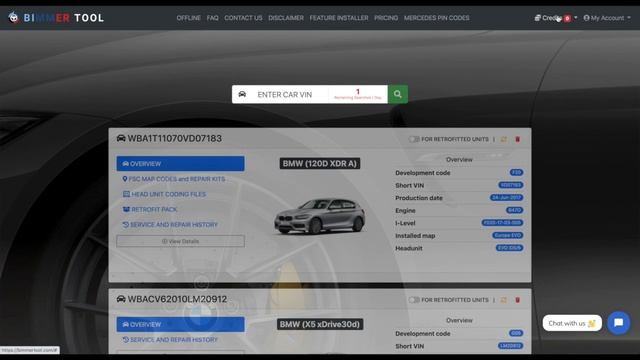Open the FAQ page

tap(212, 18)
